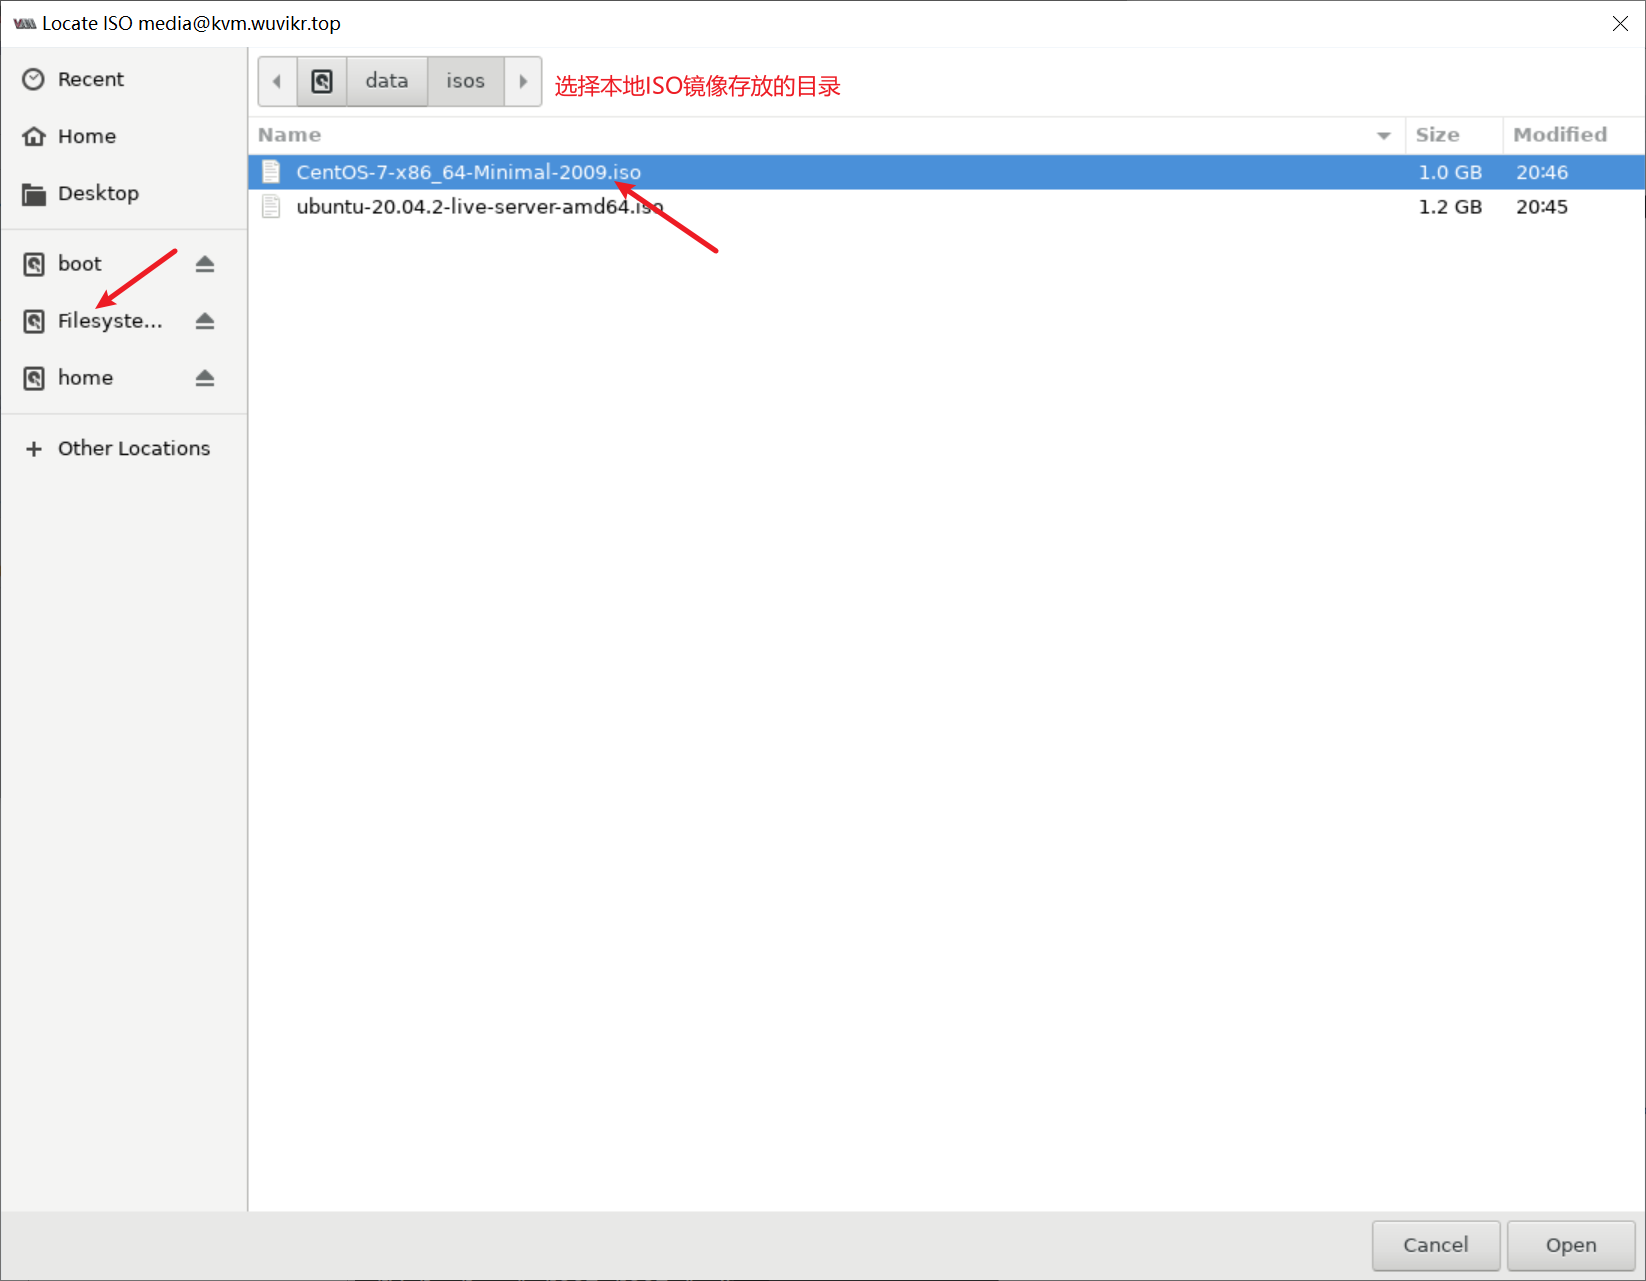The image size is (1646, 1281).
Task: Click the drive icon in the path bar
Action: pos(321,81)
